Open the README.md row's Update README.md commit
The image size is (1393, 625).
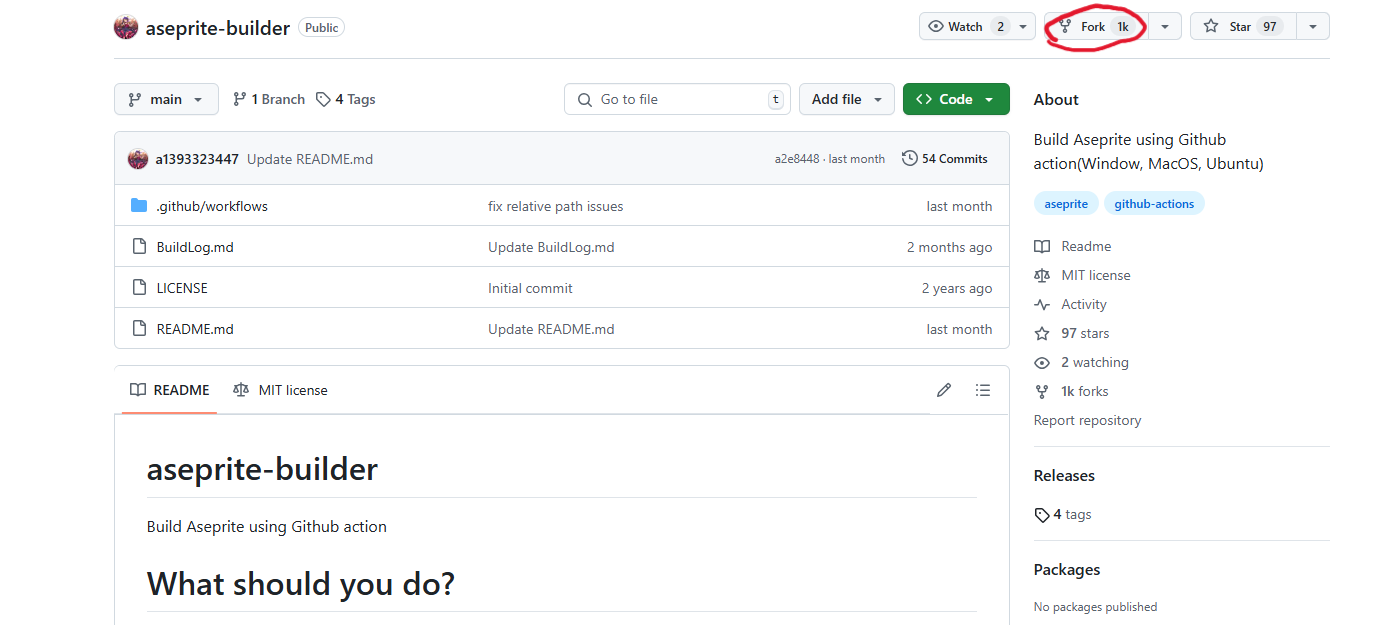[x=551, y=329]
